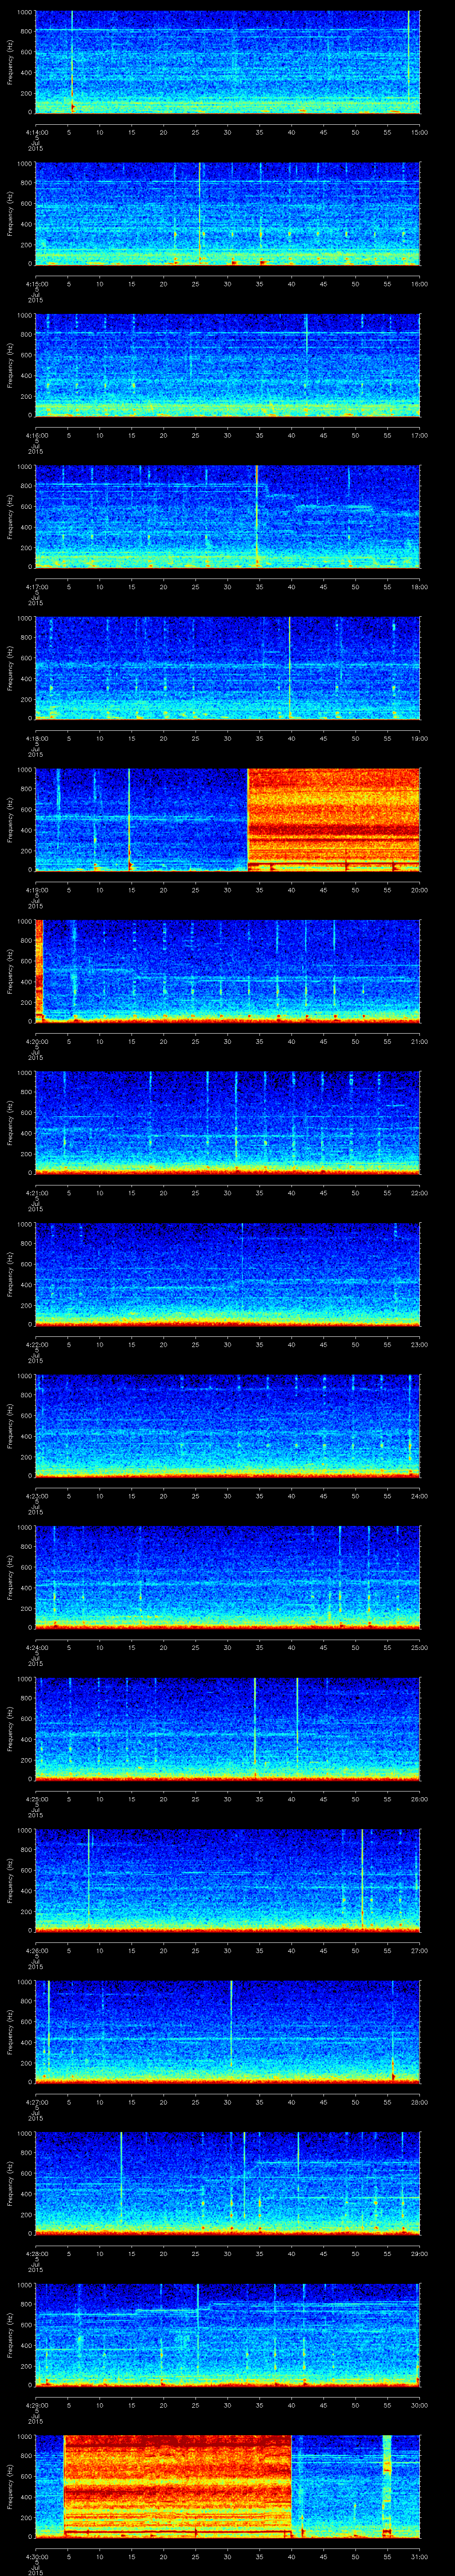Click the 4:15:00 start time label
This screenshot has width=455, height=2576.
(37, 284)
